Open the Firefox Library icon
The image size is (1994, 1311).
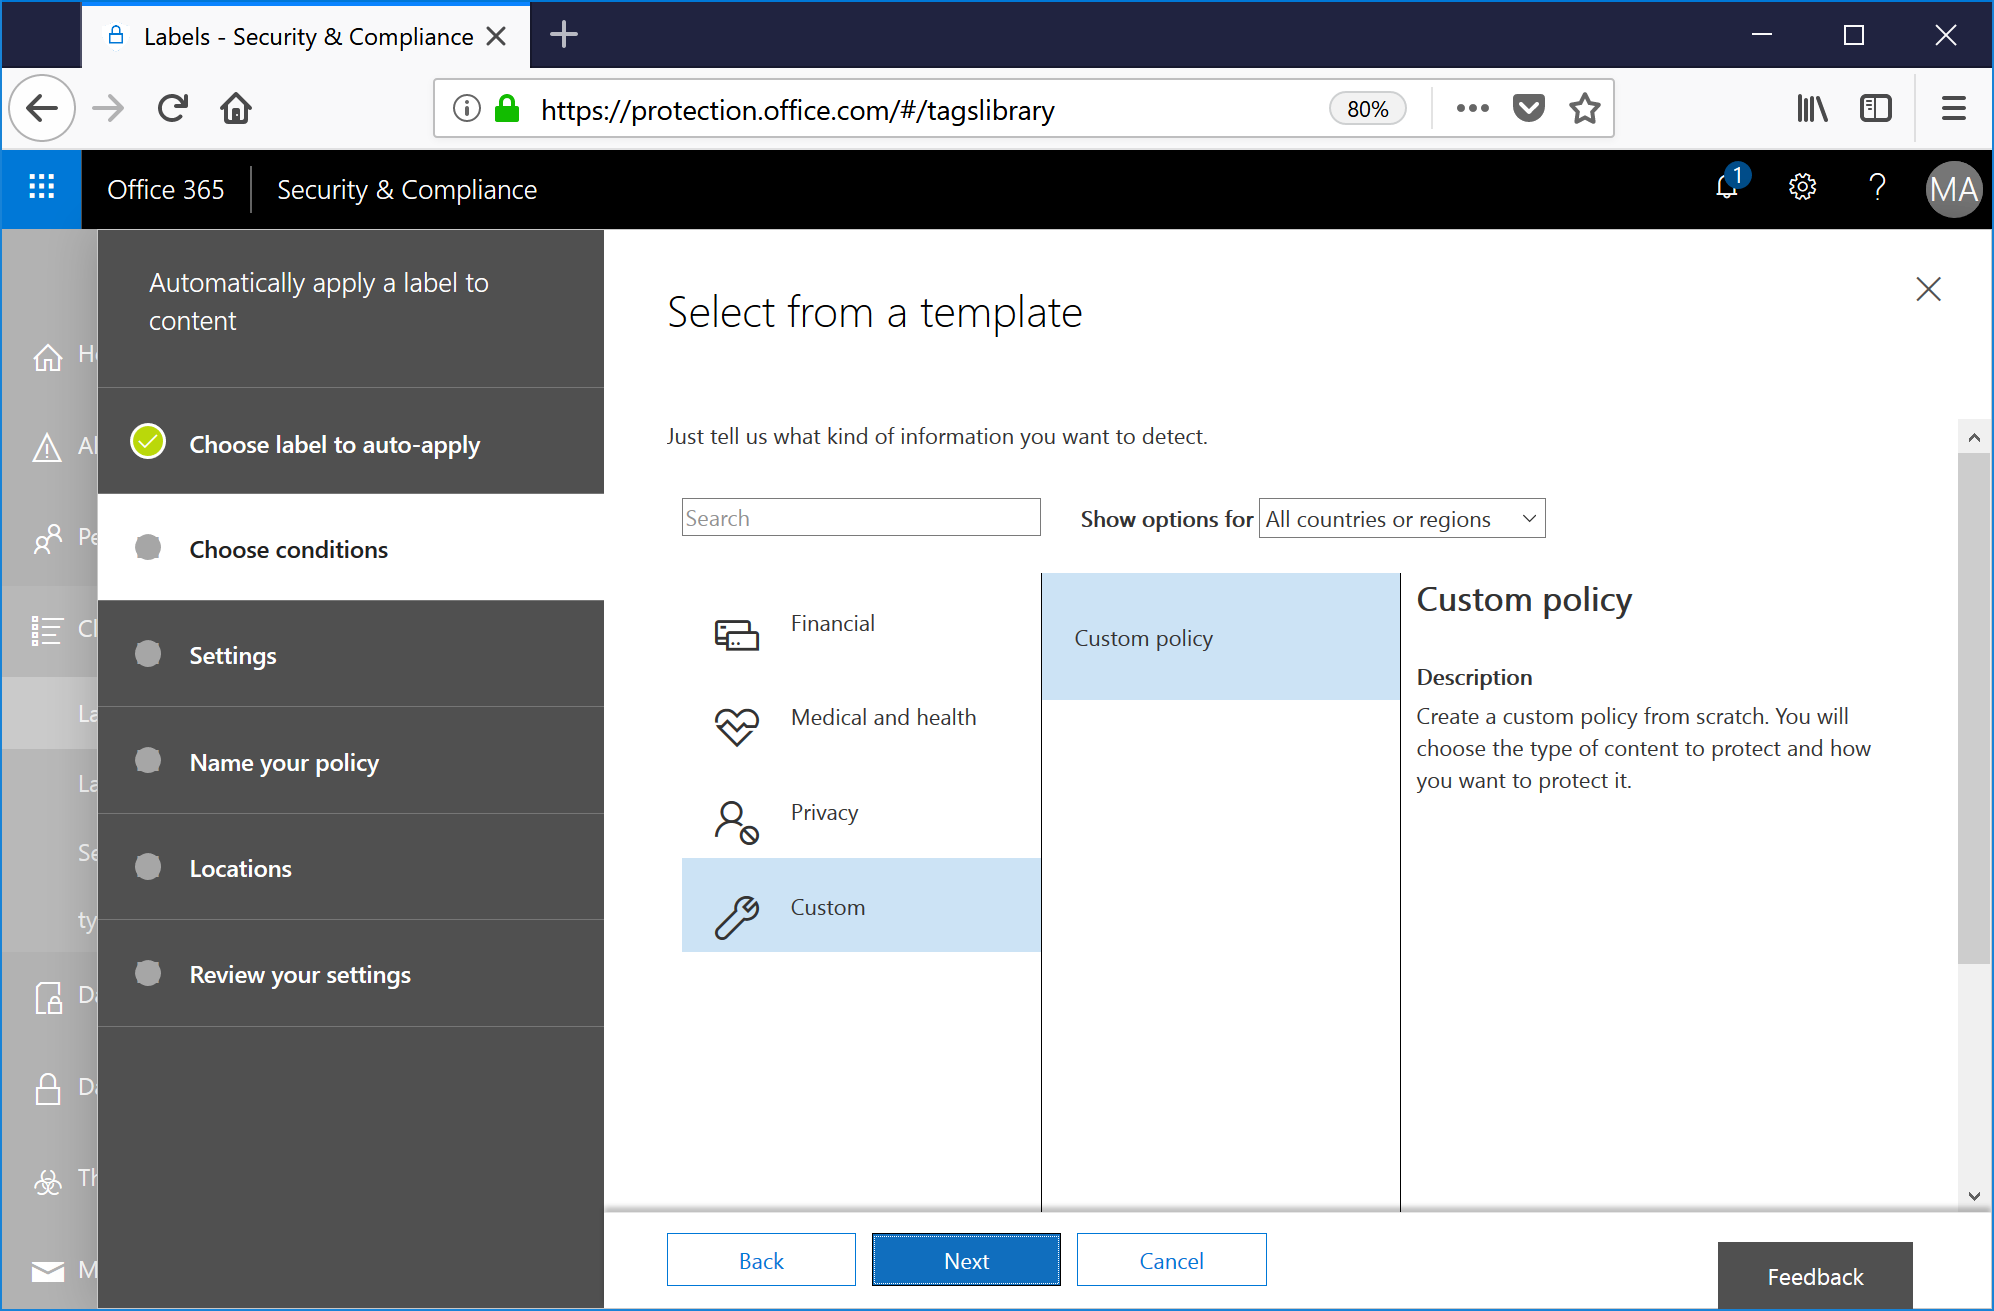click(1811, 108)
